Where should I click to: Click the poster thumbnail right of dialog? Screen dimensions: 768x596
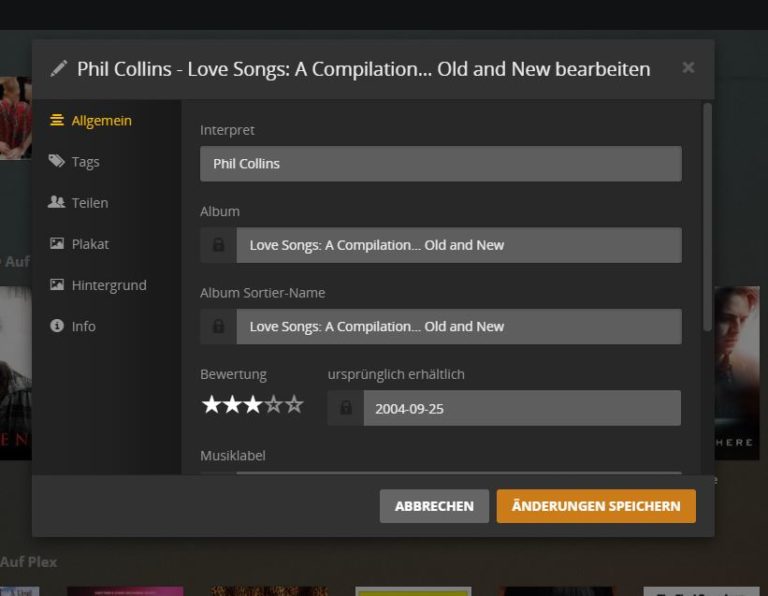click(737, 373)
